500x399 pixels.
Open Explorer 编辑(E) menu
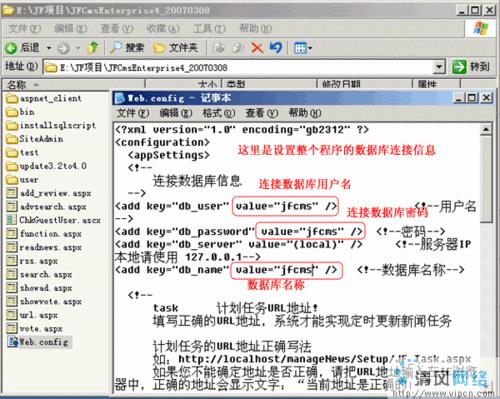[x=71, y=29]
